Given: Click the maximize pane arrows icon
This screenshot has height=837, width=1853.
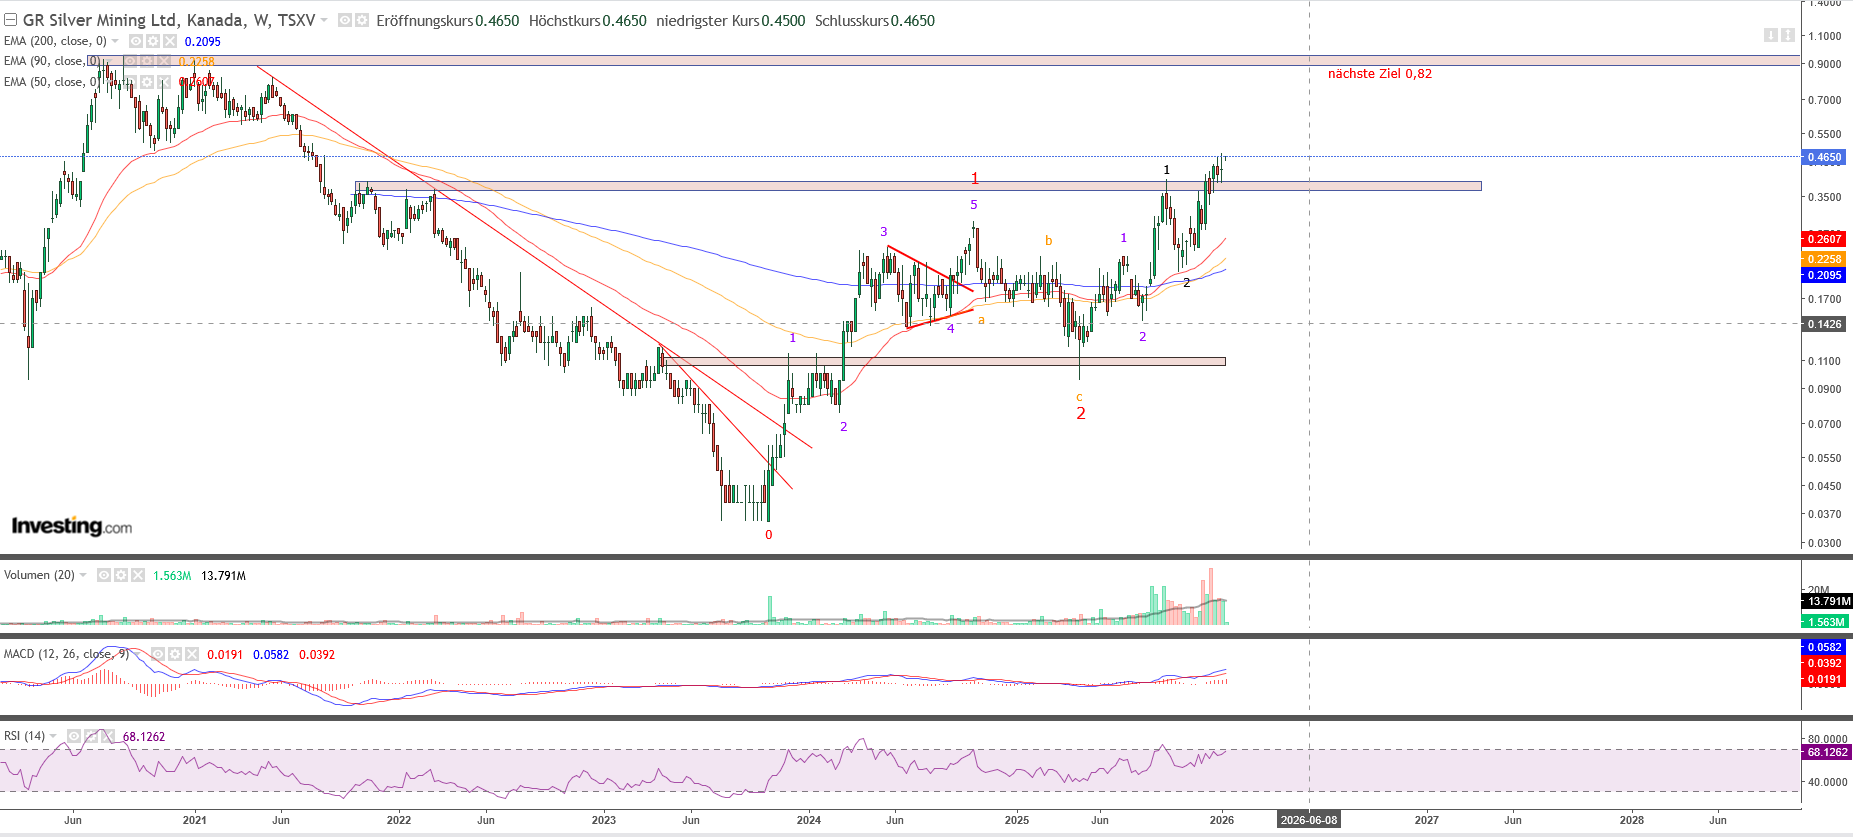Looking at the screenshot, I should (1787, 35).
